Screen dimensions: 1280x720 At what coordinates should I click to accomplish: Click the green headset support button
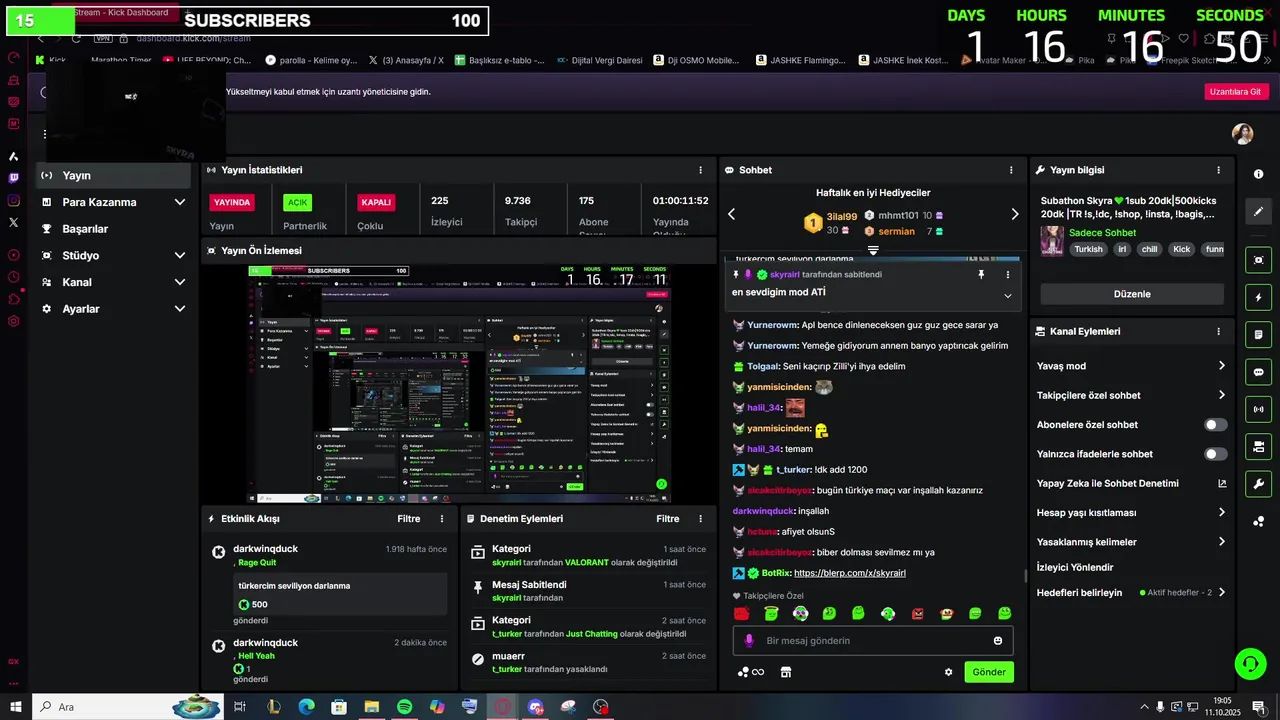click(1249, 663)
